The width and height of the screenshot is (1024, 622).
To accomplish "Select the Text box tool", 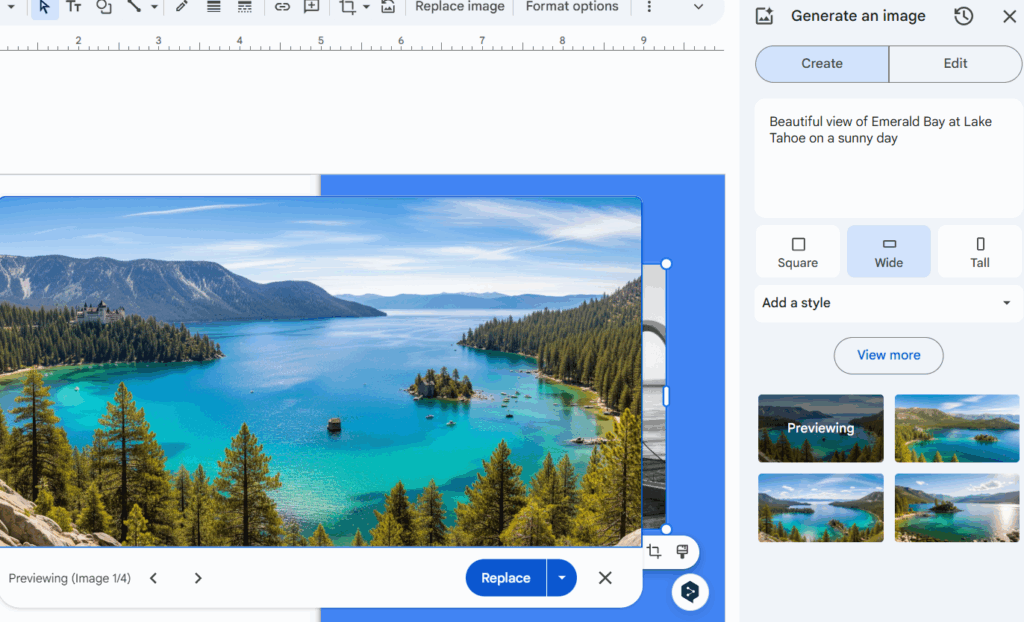I will tap(74, 7).
